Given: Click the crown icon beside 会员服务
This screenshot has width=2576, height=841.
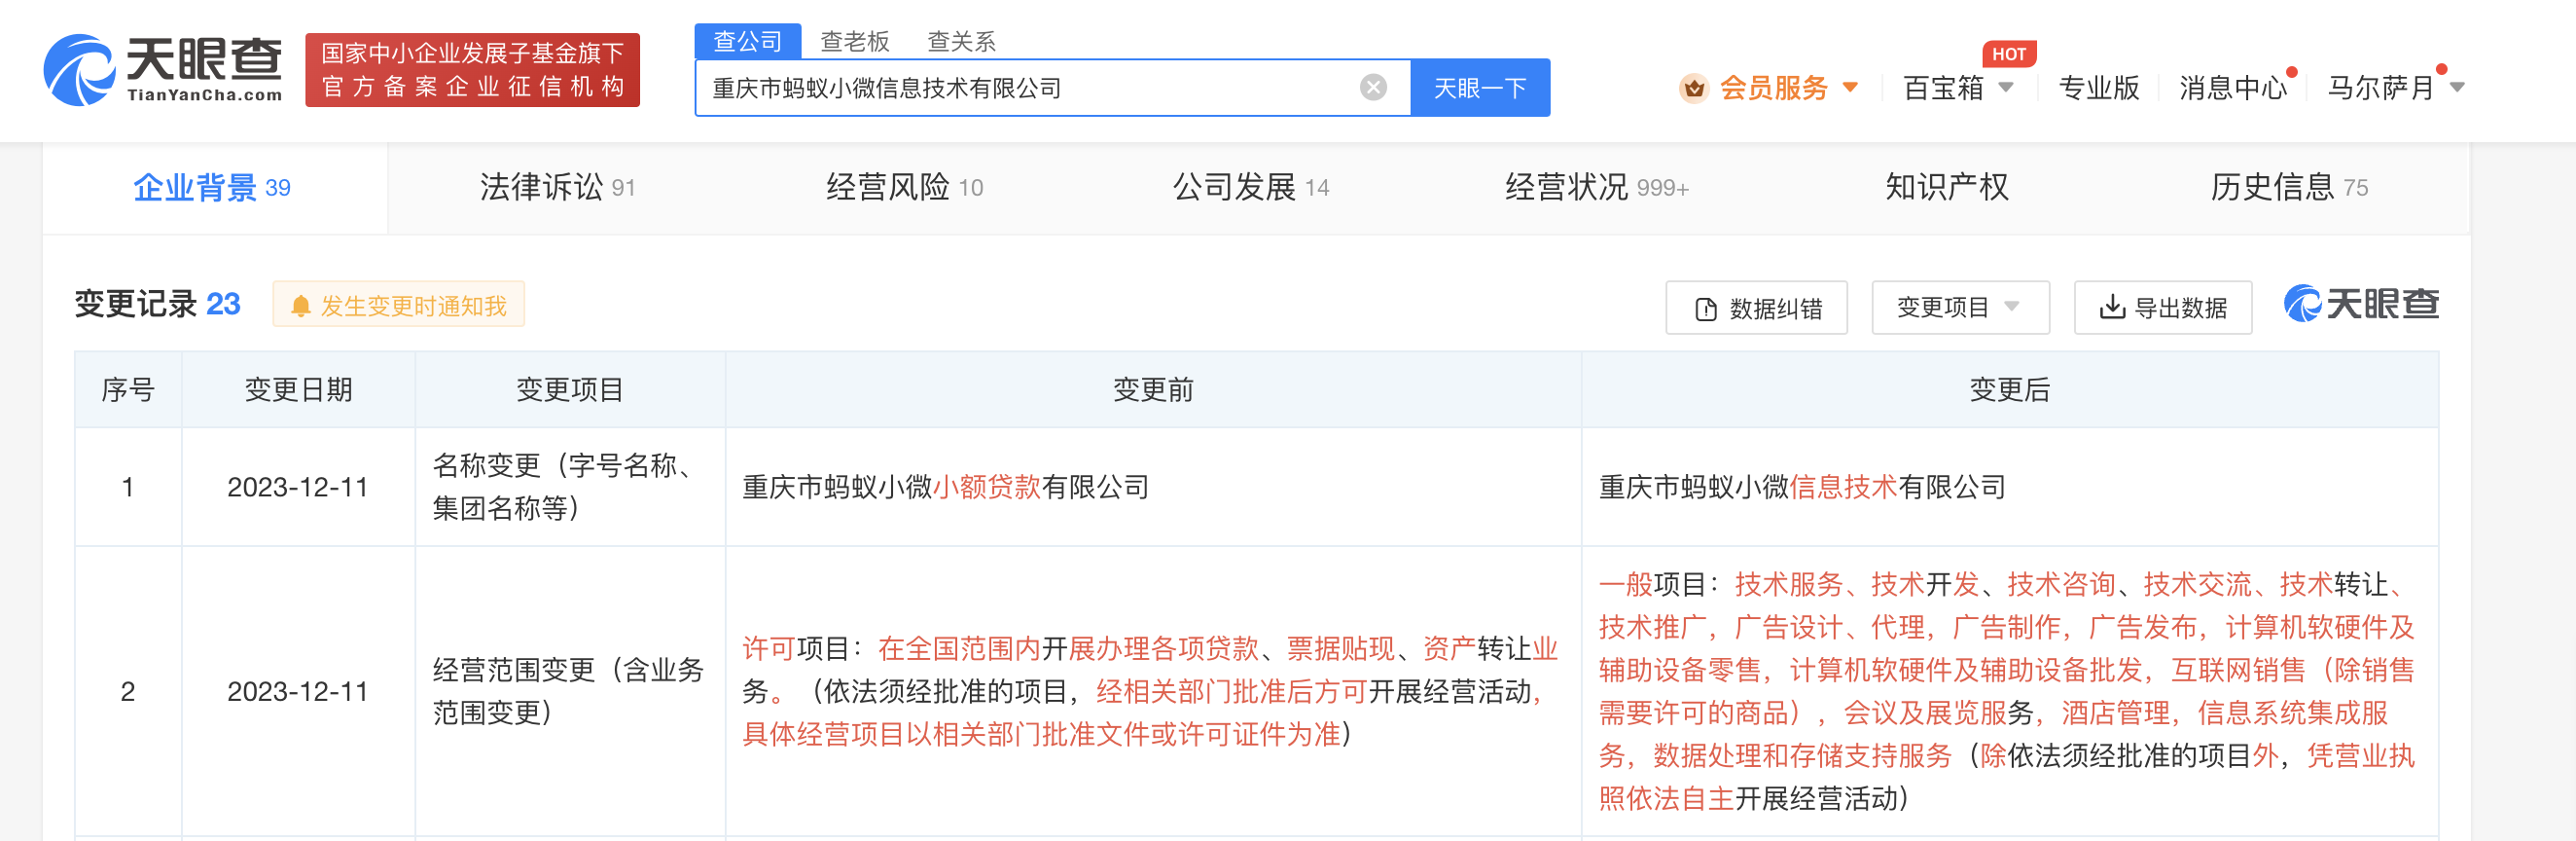Looking at the screenshot, I should [1693, 88].
